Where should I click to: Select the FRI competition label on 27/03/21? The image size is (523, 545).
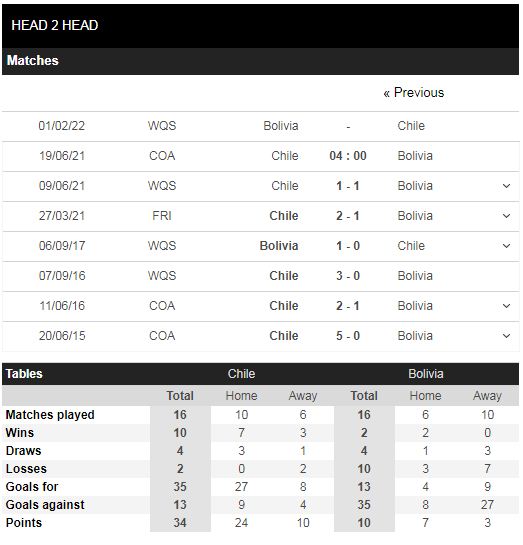[x=162, y=216]
